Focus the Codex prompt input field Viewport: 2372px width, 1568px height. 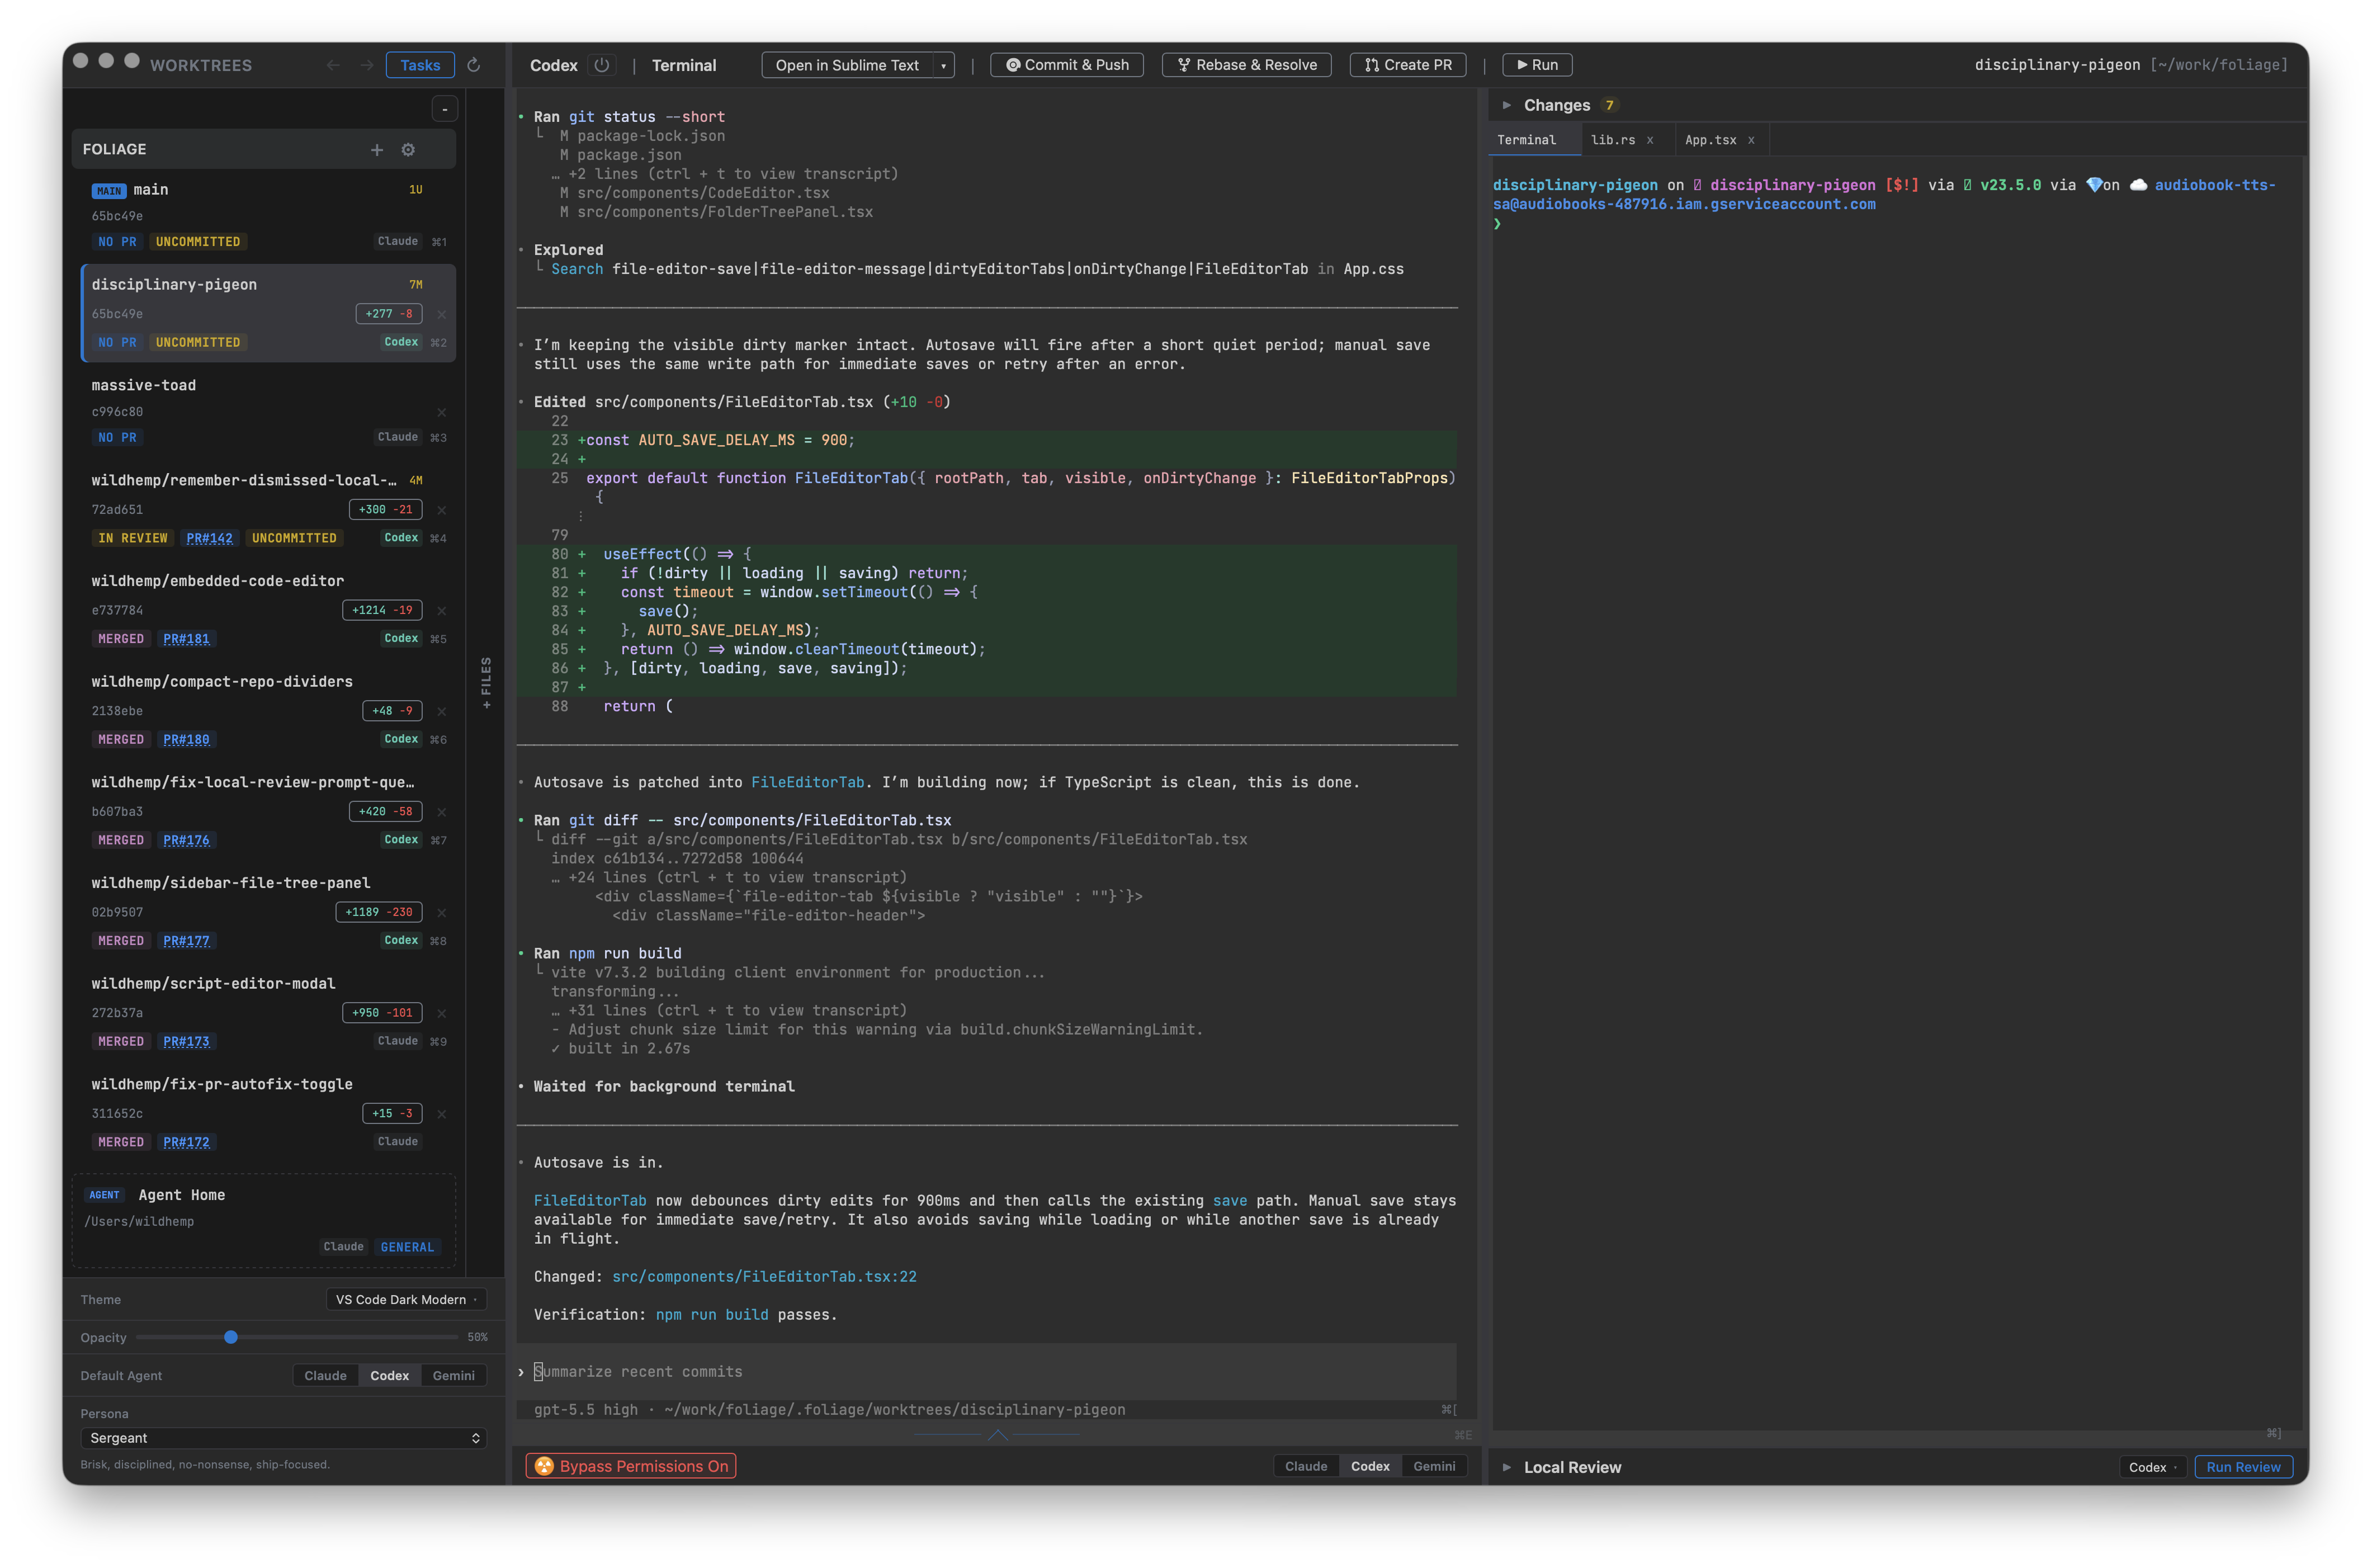988,1372
